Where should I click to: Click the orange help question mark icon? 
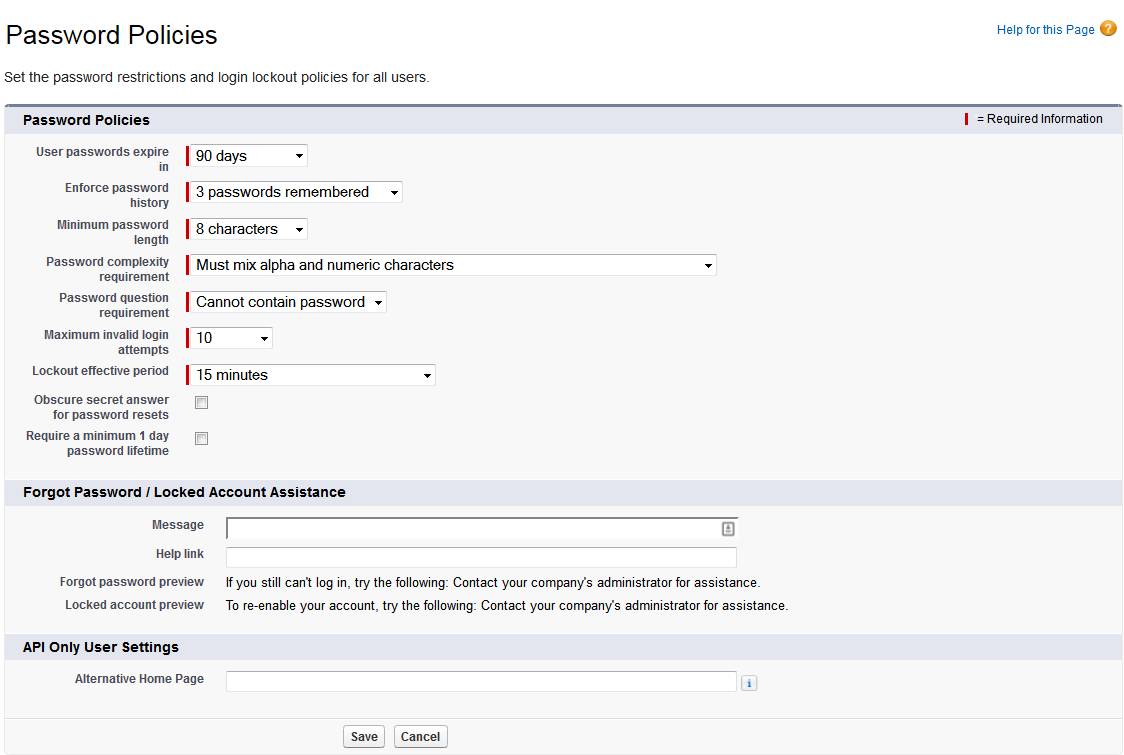click(x=1107, y=29)
